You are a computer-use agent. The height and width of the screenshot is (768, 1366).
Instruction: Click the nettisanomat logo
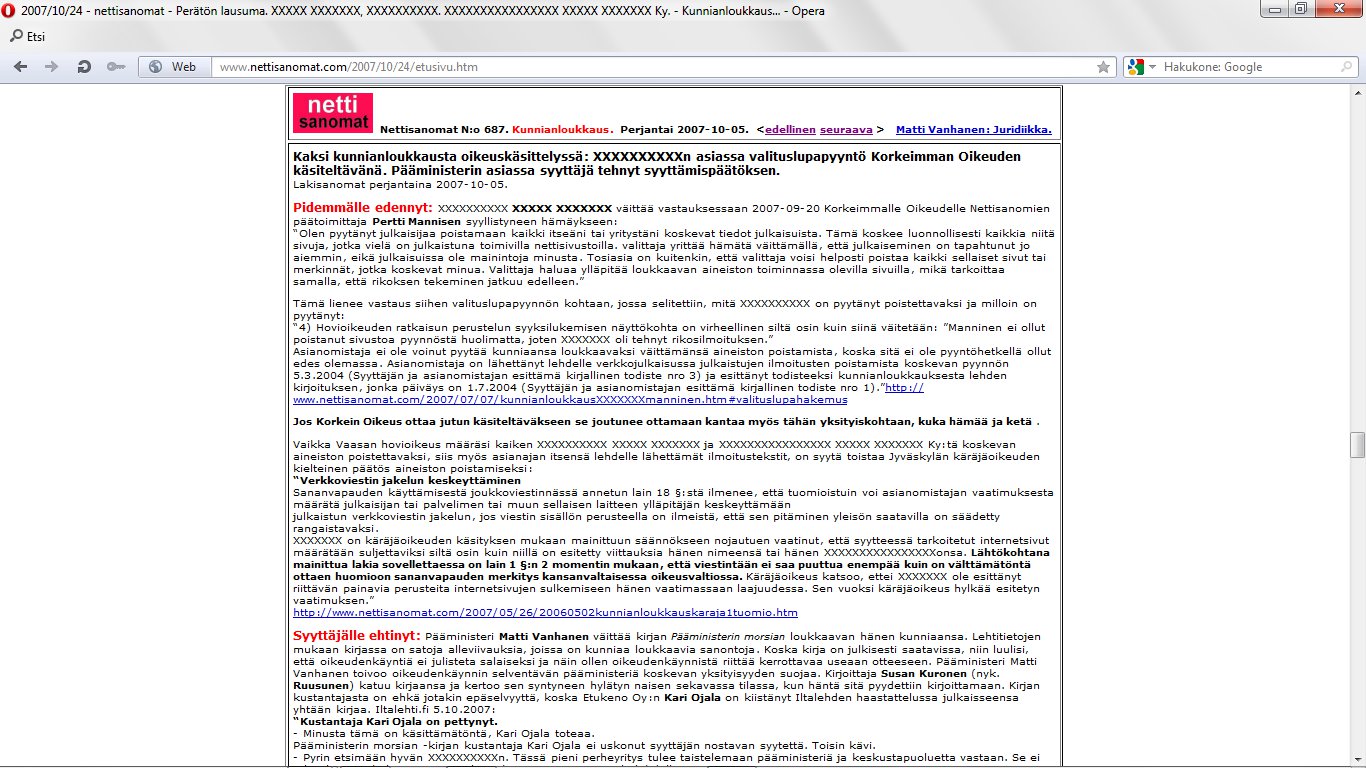[333, 112]
